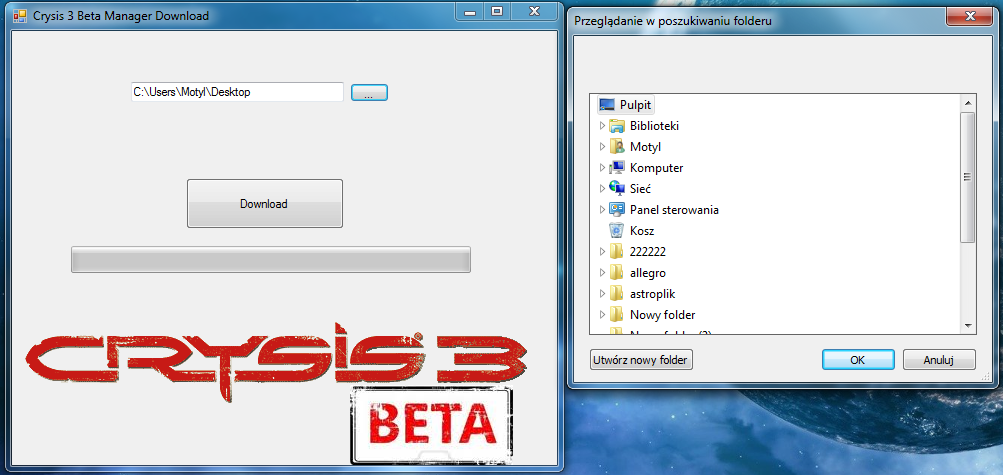Minimize the Crysis 3 Beta Manager window
The height and width of the screenshot is (475, 1003).
(471, 12)
